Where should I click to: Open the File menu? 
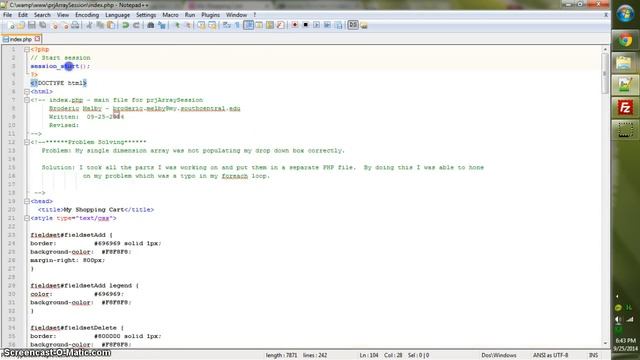tap(7, 15)
